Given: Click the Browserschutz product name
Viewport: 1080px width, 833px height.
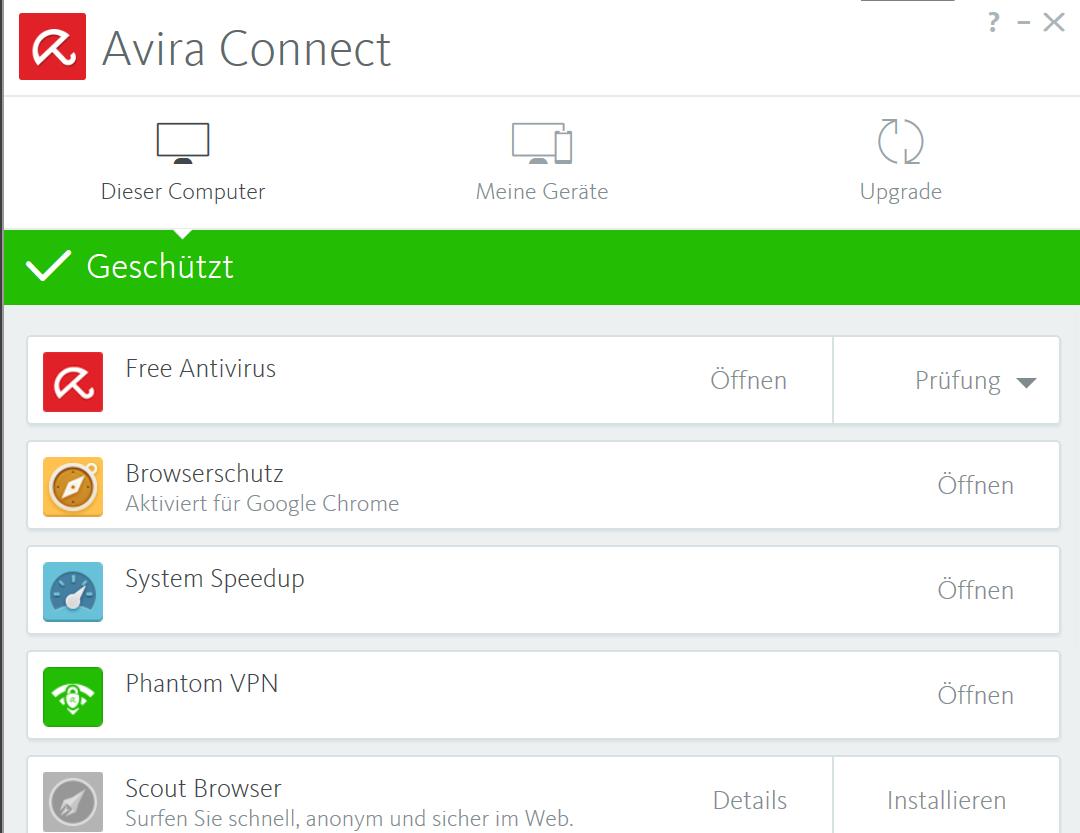Looking at the screenshot, I should 205,473.
